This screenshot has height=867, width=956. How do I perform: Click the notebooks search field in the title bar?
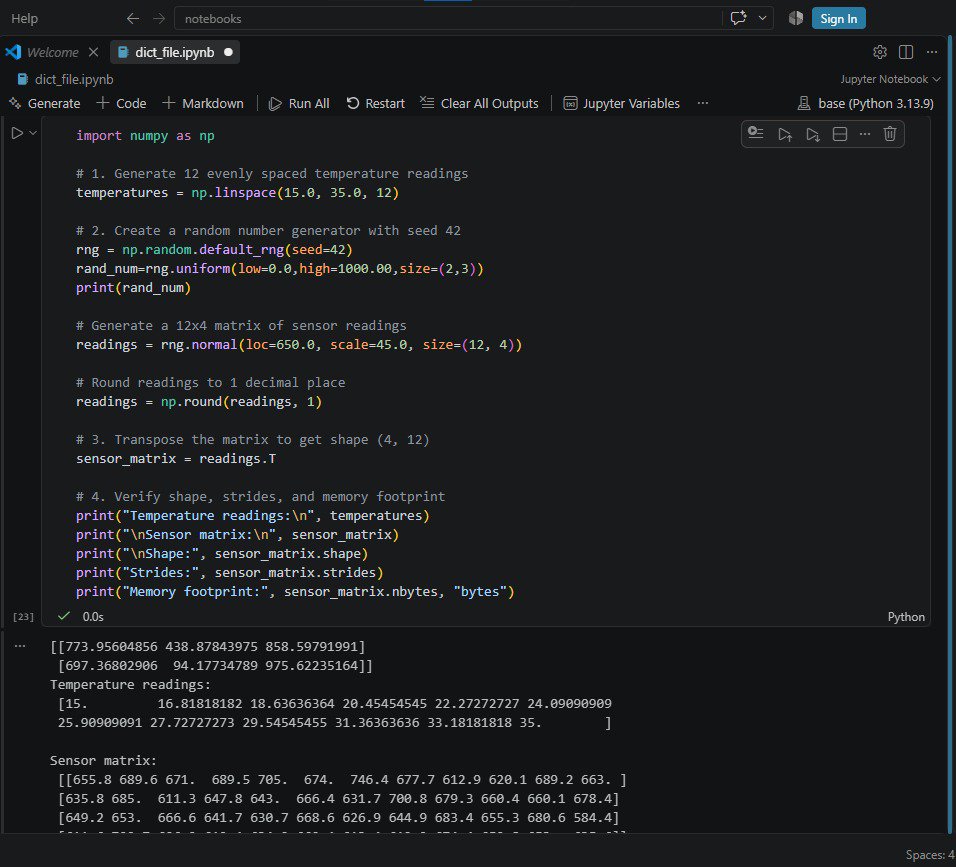[x=448, y=19]
